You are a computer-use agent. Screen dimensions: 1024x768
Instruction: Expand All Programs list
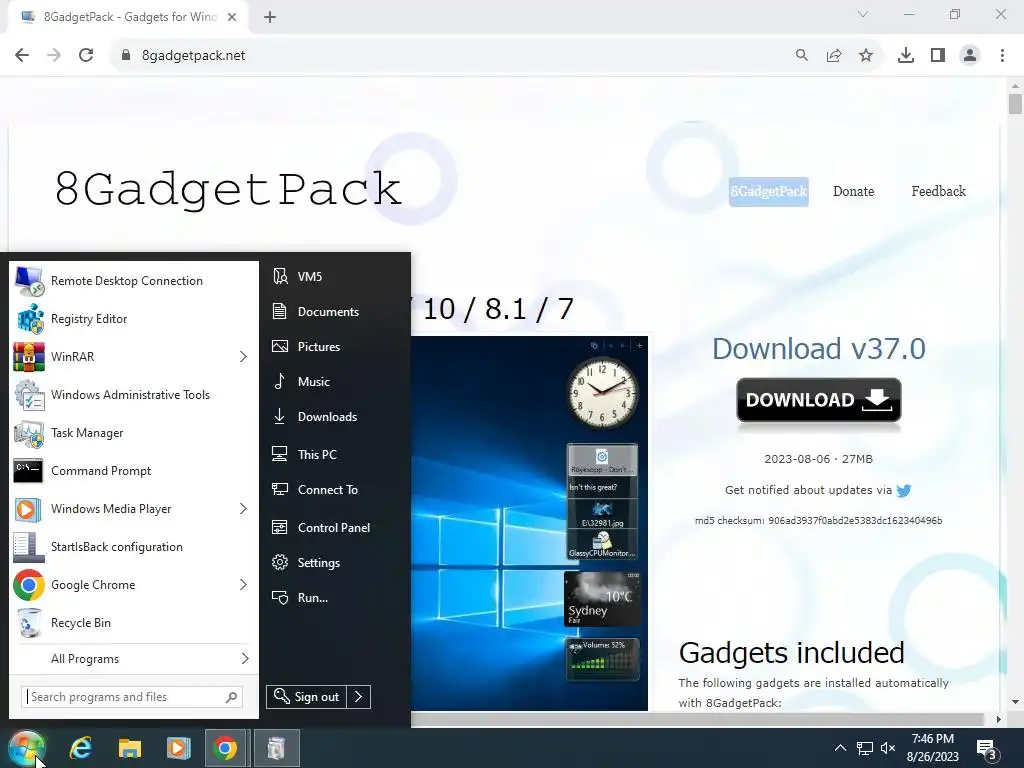[x=134, y=658]
